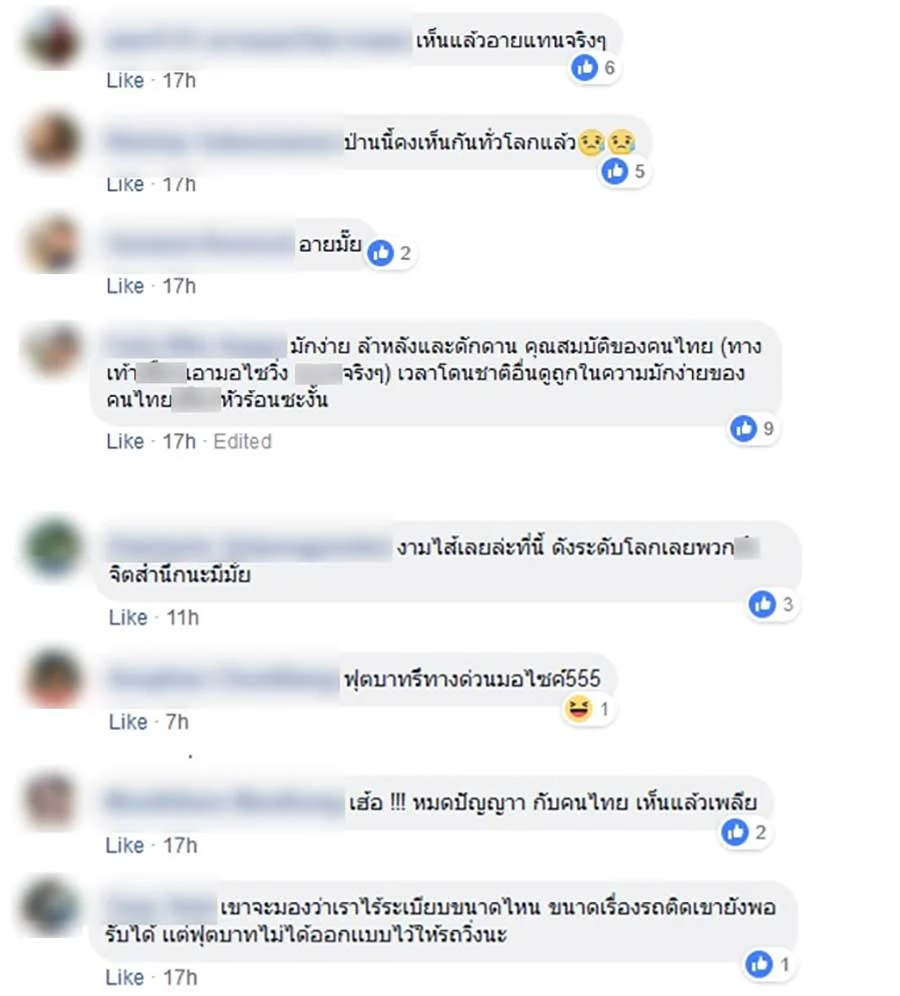This screenshot has height=996, width=900.
Task: Open the green profile picture beside the 11h comment
Action: pos(53,547)
